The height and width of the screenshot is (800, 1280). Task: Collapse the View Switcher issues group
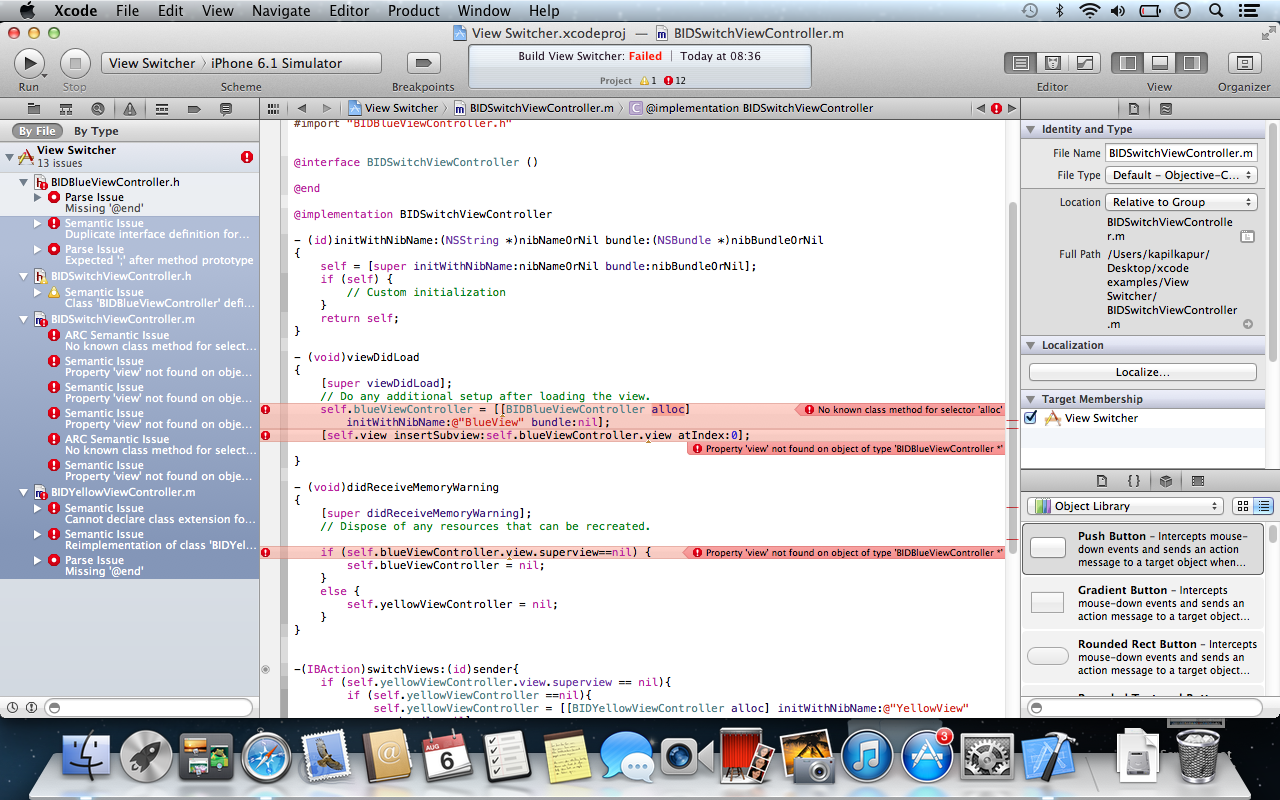9,156
